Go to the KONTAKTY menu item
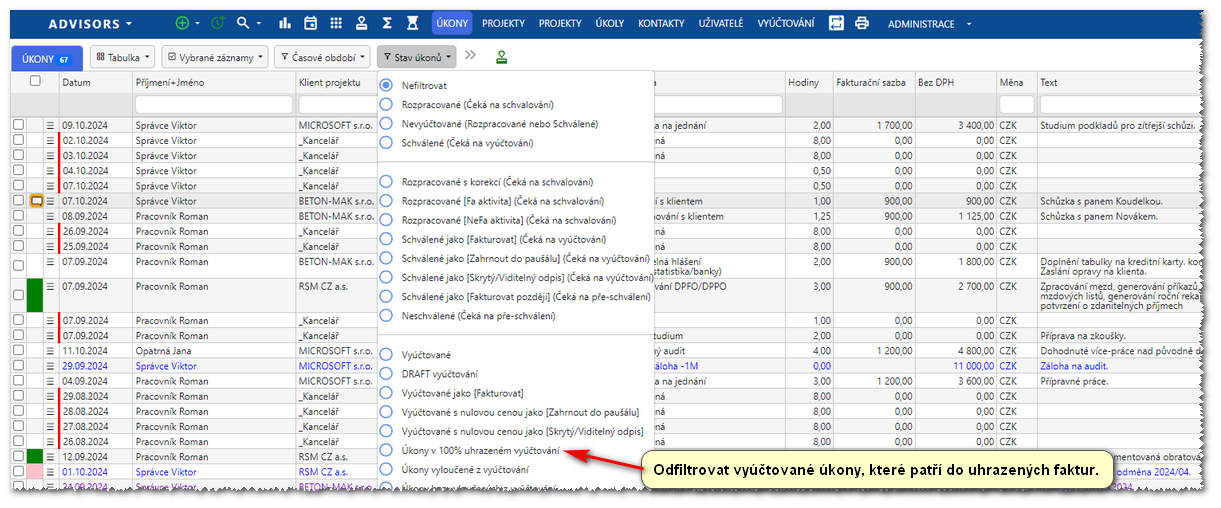The image size is (1221, 508). pos(661,23)
